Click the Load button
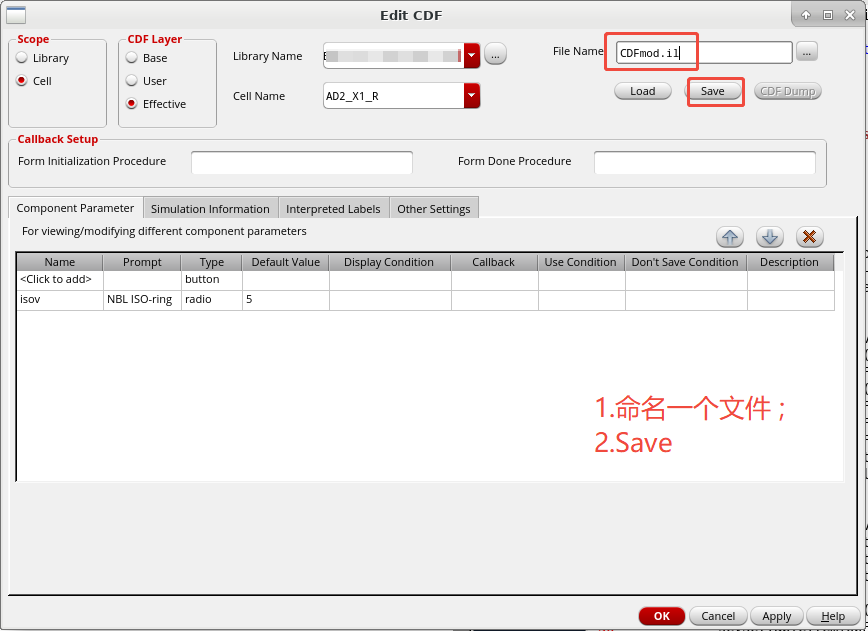868x631 pixels. 643,91
